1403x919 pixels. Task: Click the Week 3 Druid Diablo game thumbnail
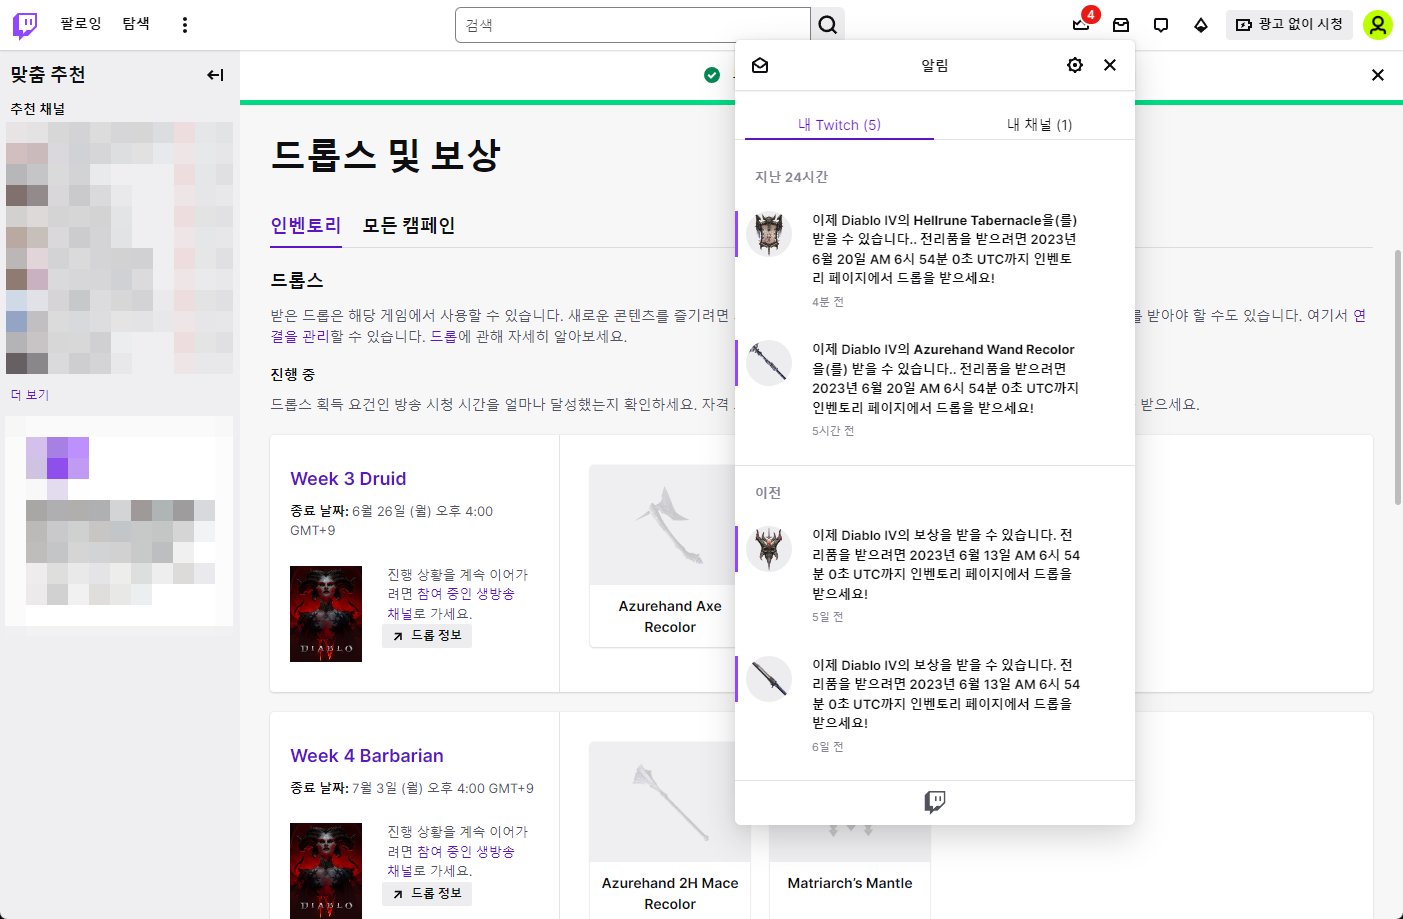tap(326, 614)
